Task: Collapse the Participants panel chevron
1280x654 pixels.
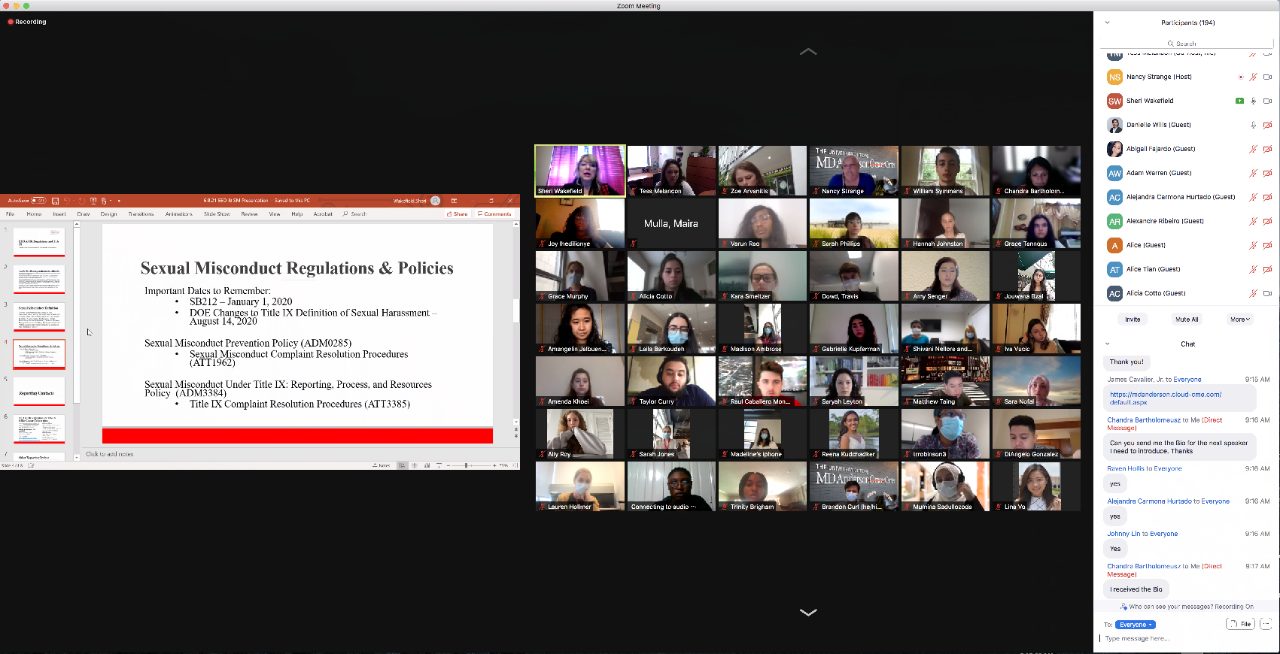Action: (x=1107, y=22)
